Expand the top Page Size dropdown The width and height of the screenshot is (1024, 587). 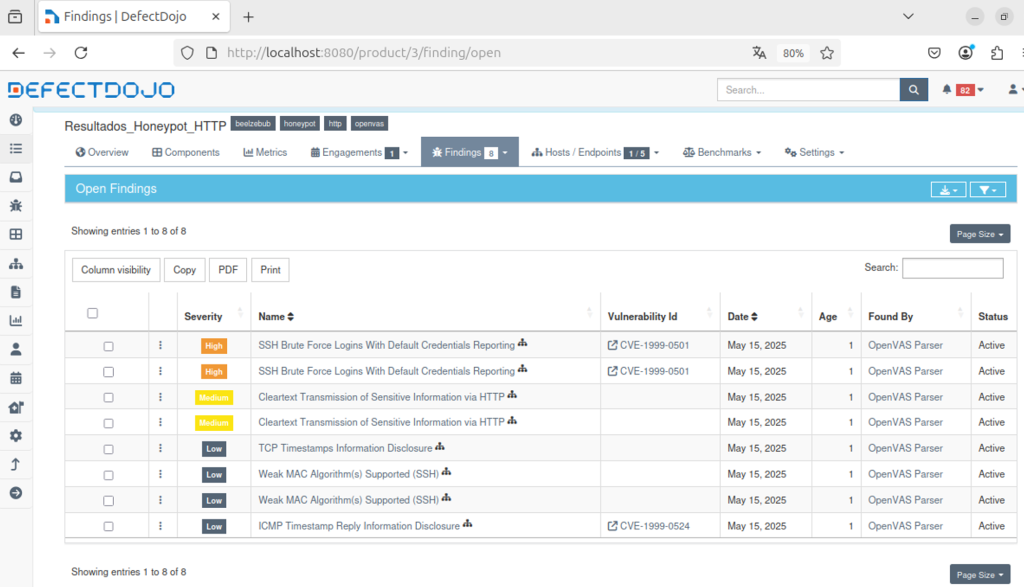[x=979, y=234]
